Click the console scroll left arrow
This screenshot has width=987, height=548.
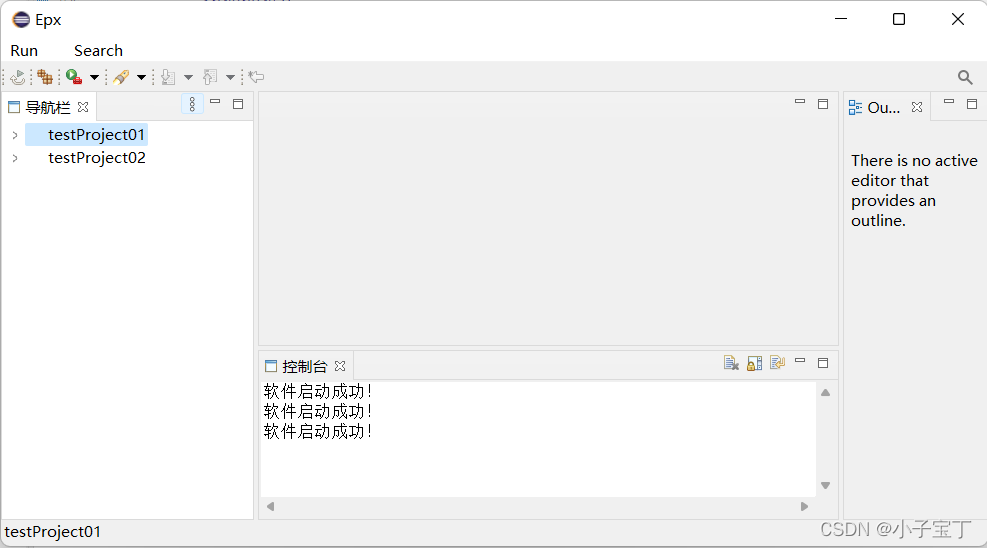(271, 506)
